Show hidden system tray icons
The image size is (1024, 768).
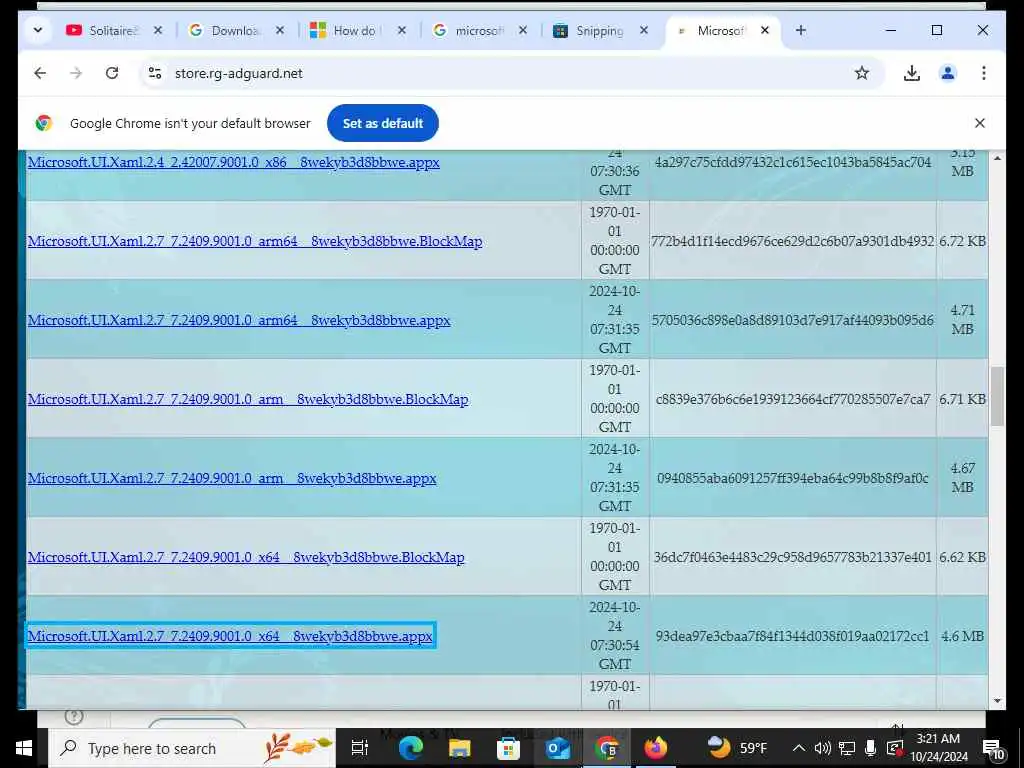[798, 748]
